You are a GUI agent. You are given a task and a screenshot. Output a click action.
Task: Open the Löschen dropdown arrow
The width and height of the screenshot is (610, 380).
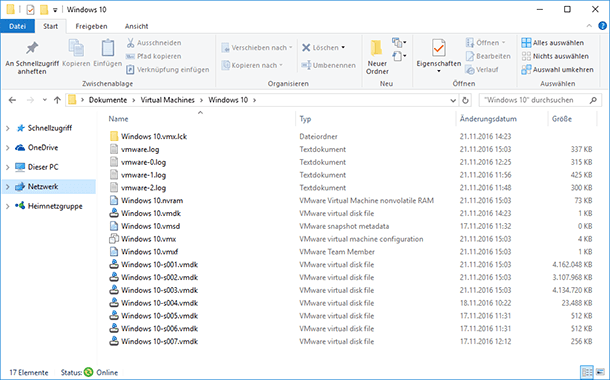tap(343, 47)
